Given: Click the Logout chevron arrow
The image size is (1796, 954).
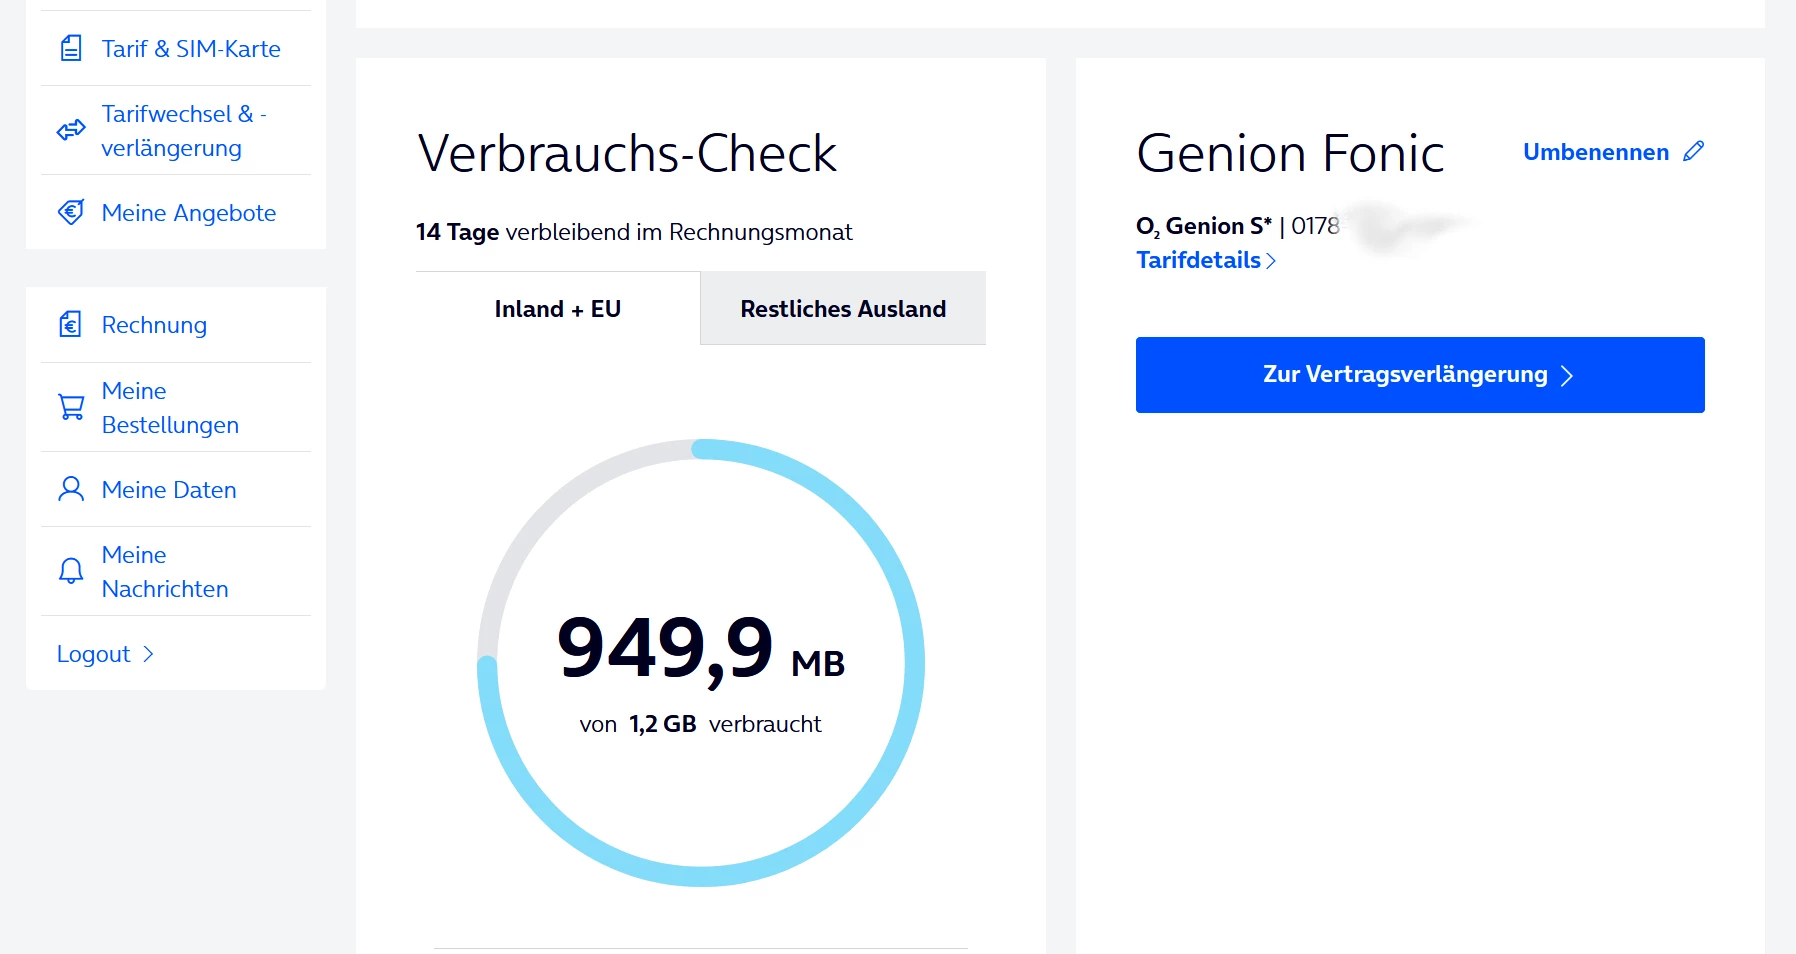Looking at the screenshot, I should pyautogui.click(x=149, y=654).
